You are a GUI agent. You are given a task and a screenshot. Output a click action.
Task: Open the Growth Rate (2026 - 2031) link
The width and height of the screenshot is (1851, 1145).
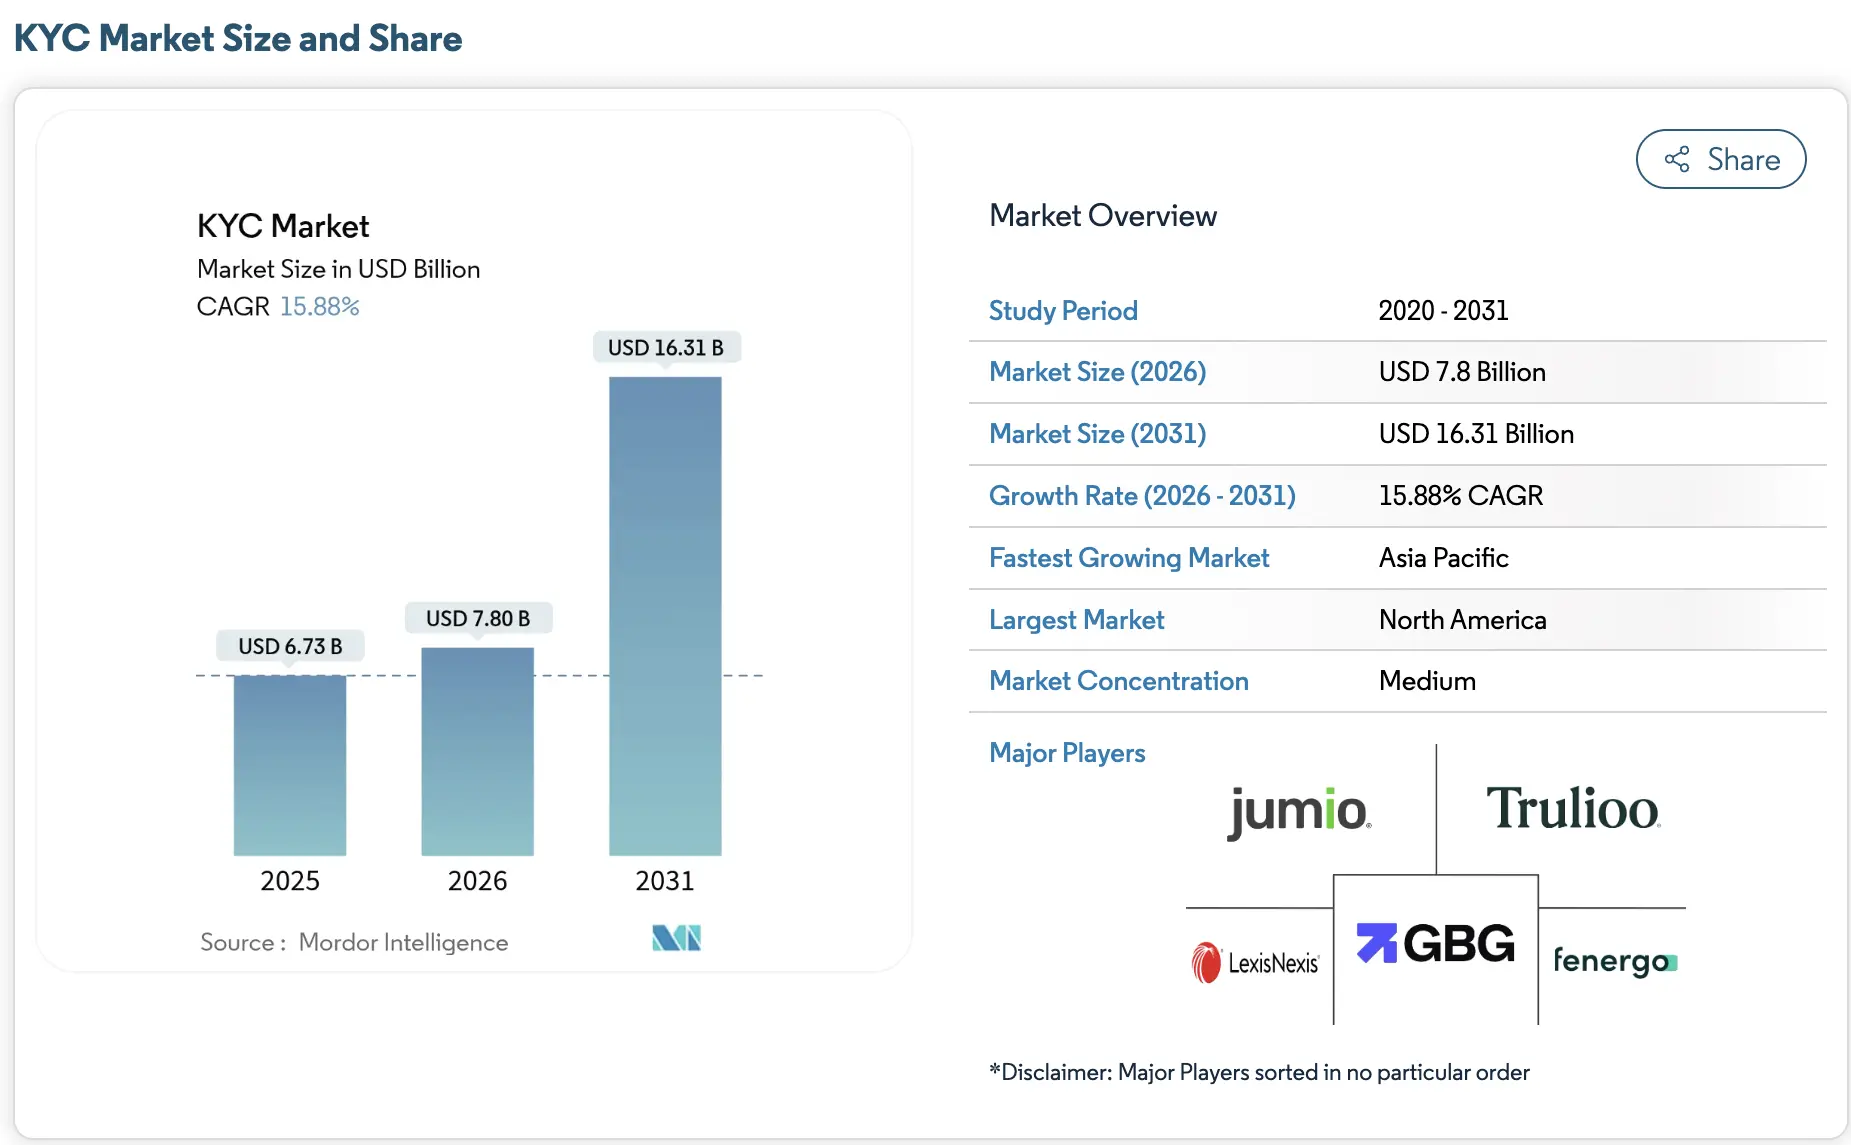1142,496
